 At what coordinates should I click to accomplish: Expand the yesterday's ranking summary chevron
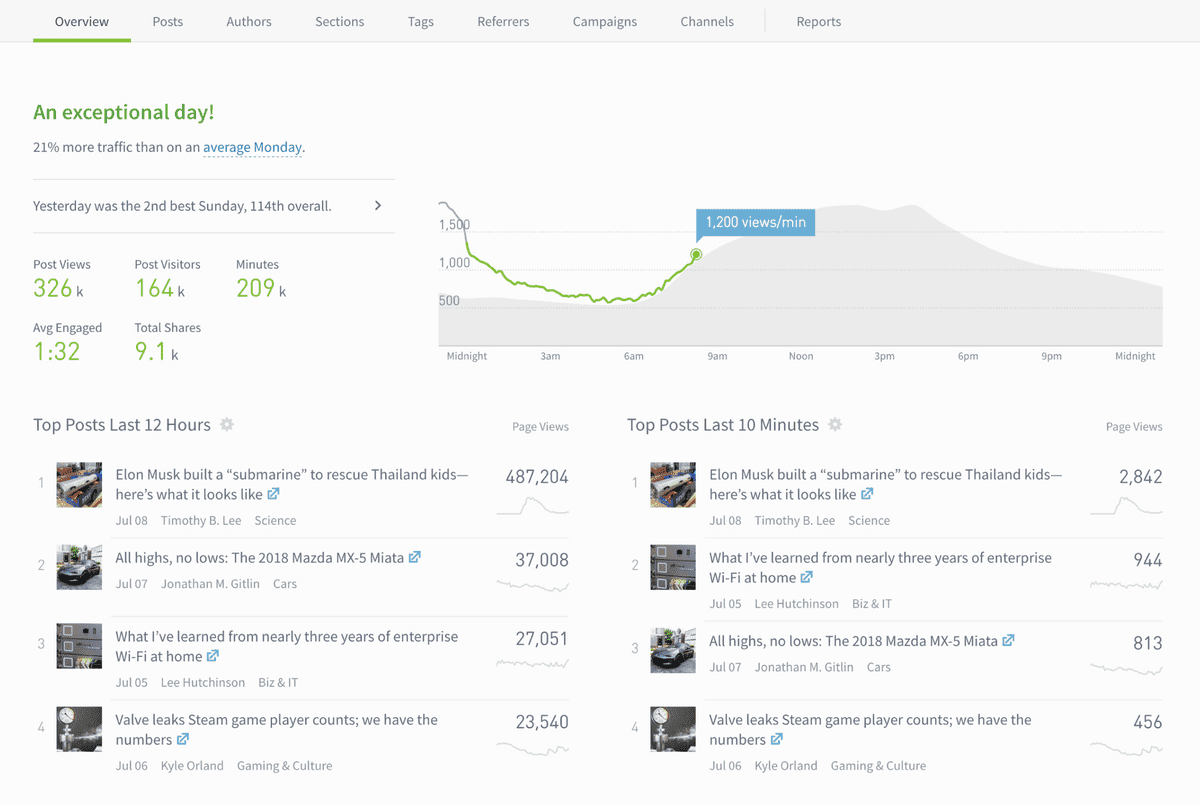[x=378, y=206]
